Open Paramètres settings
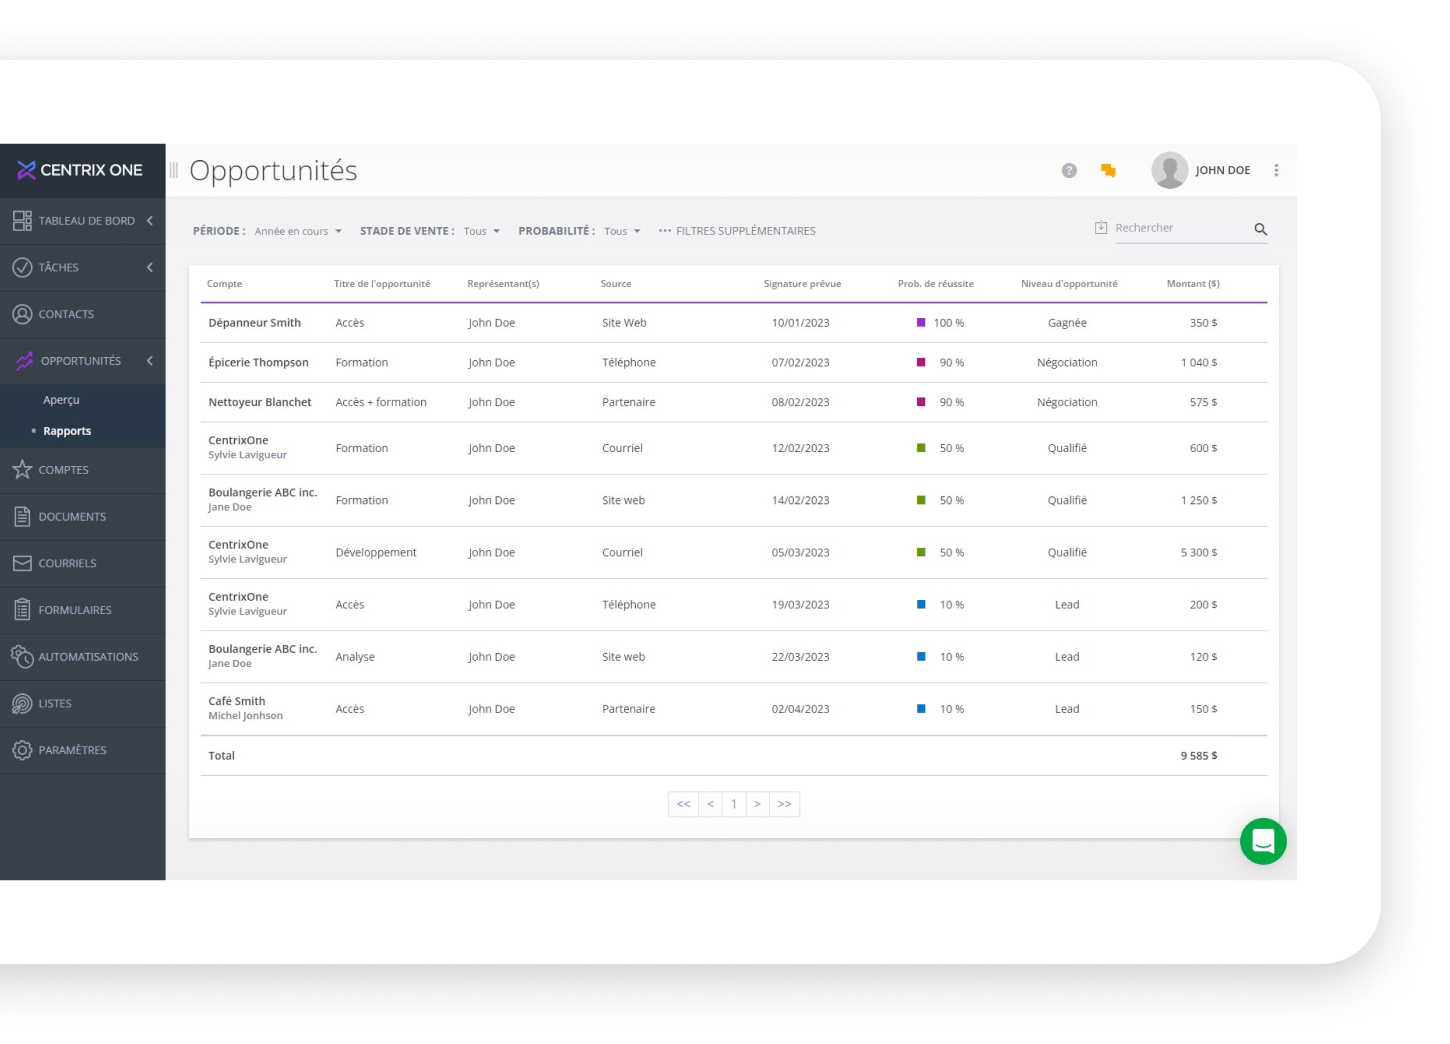This screenshot has height=1044, width=1450. (72, 750)
